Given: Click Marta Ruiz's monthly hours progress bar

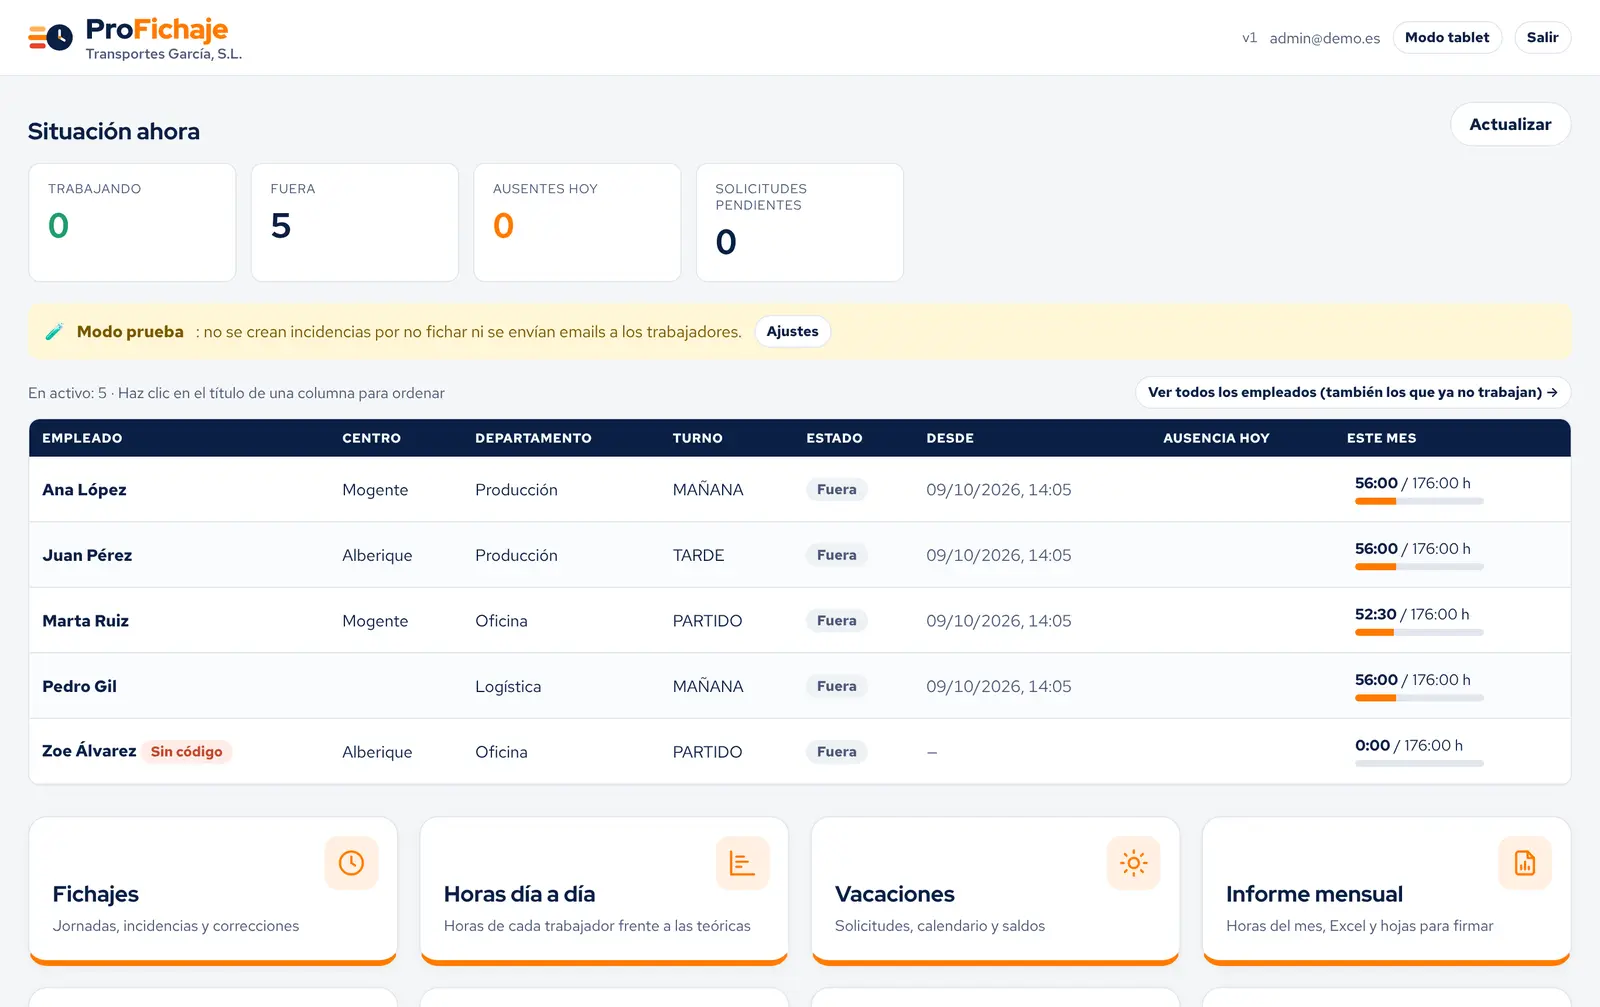Looking at the screenshot, I should point(1419,632).
